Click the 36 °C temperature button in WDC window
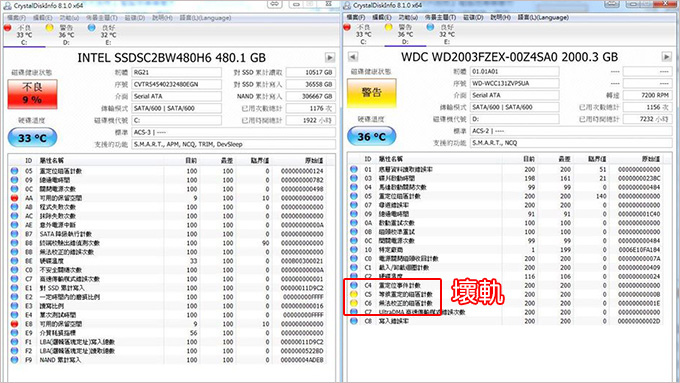This screenshot has height=383, width=680. point(372,137)
